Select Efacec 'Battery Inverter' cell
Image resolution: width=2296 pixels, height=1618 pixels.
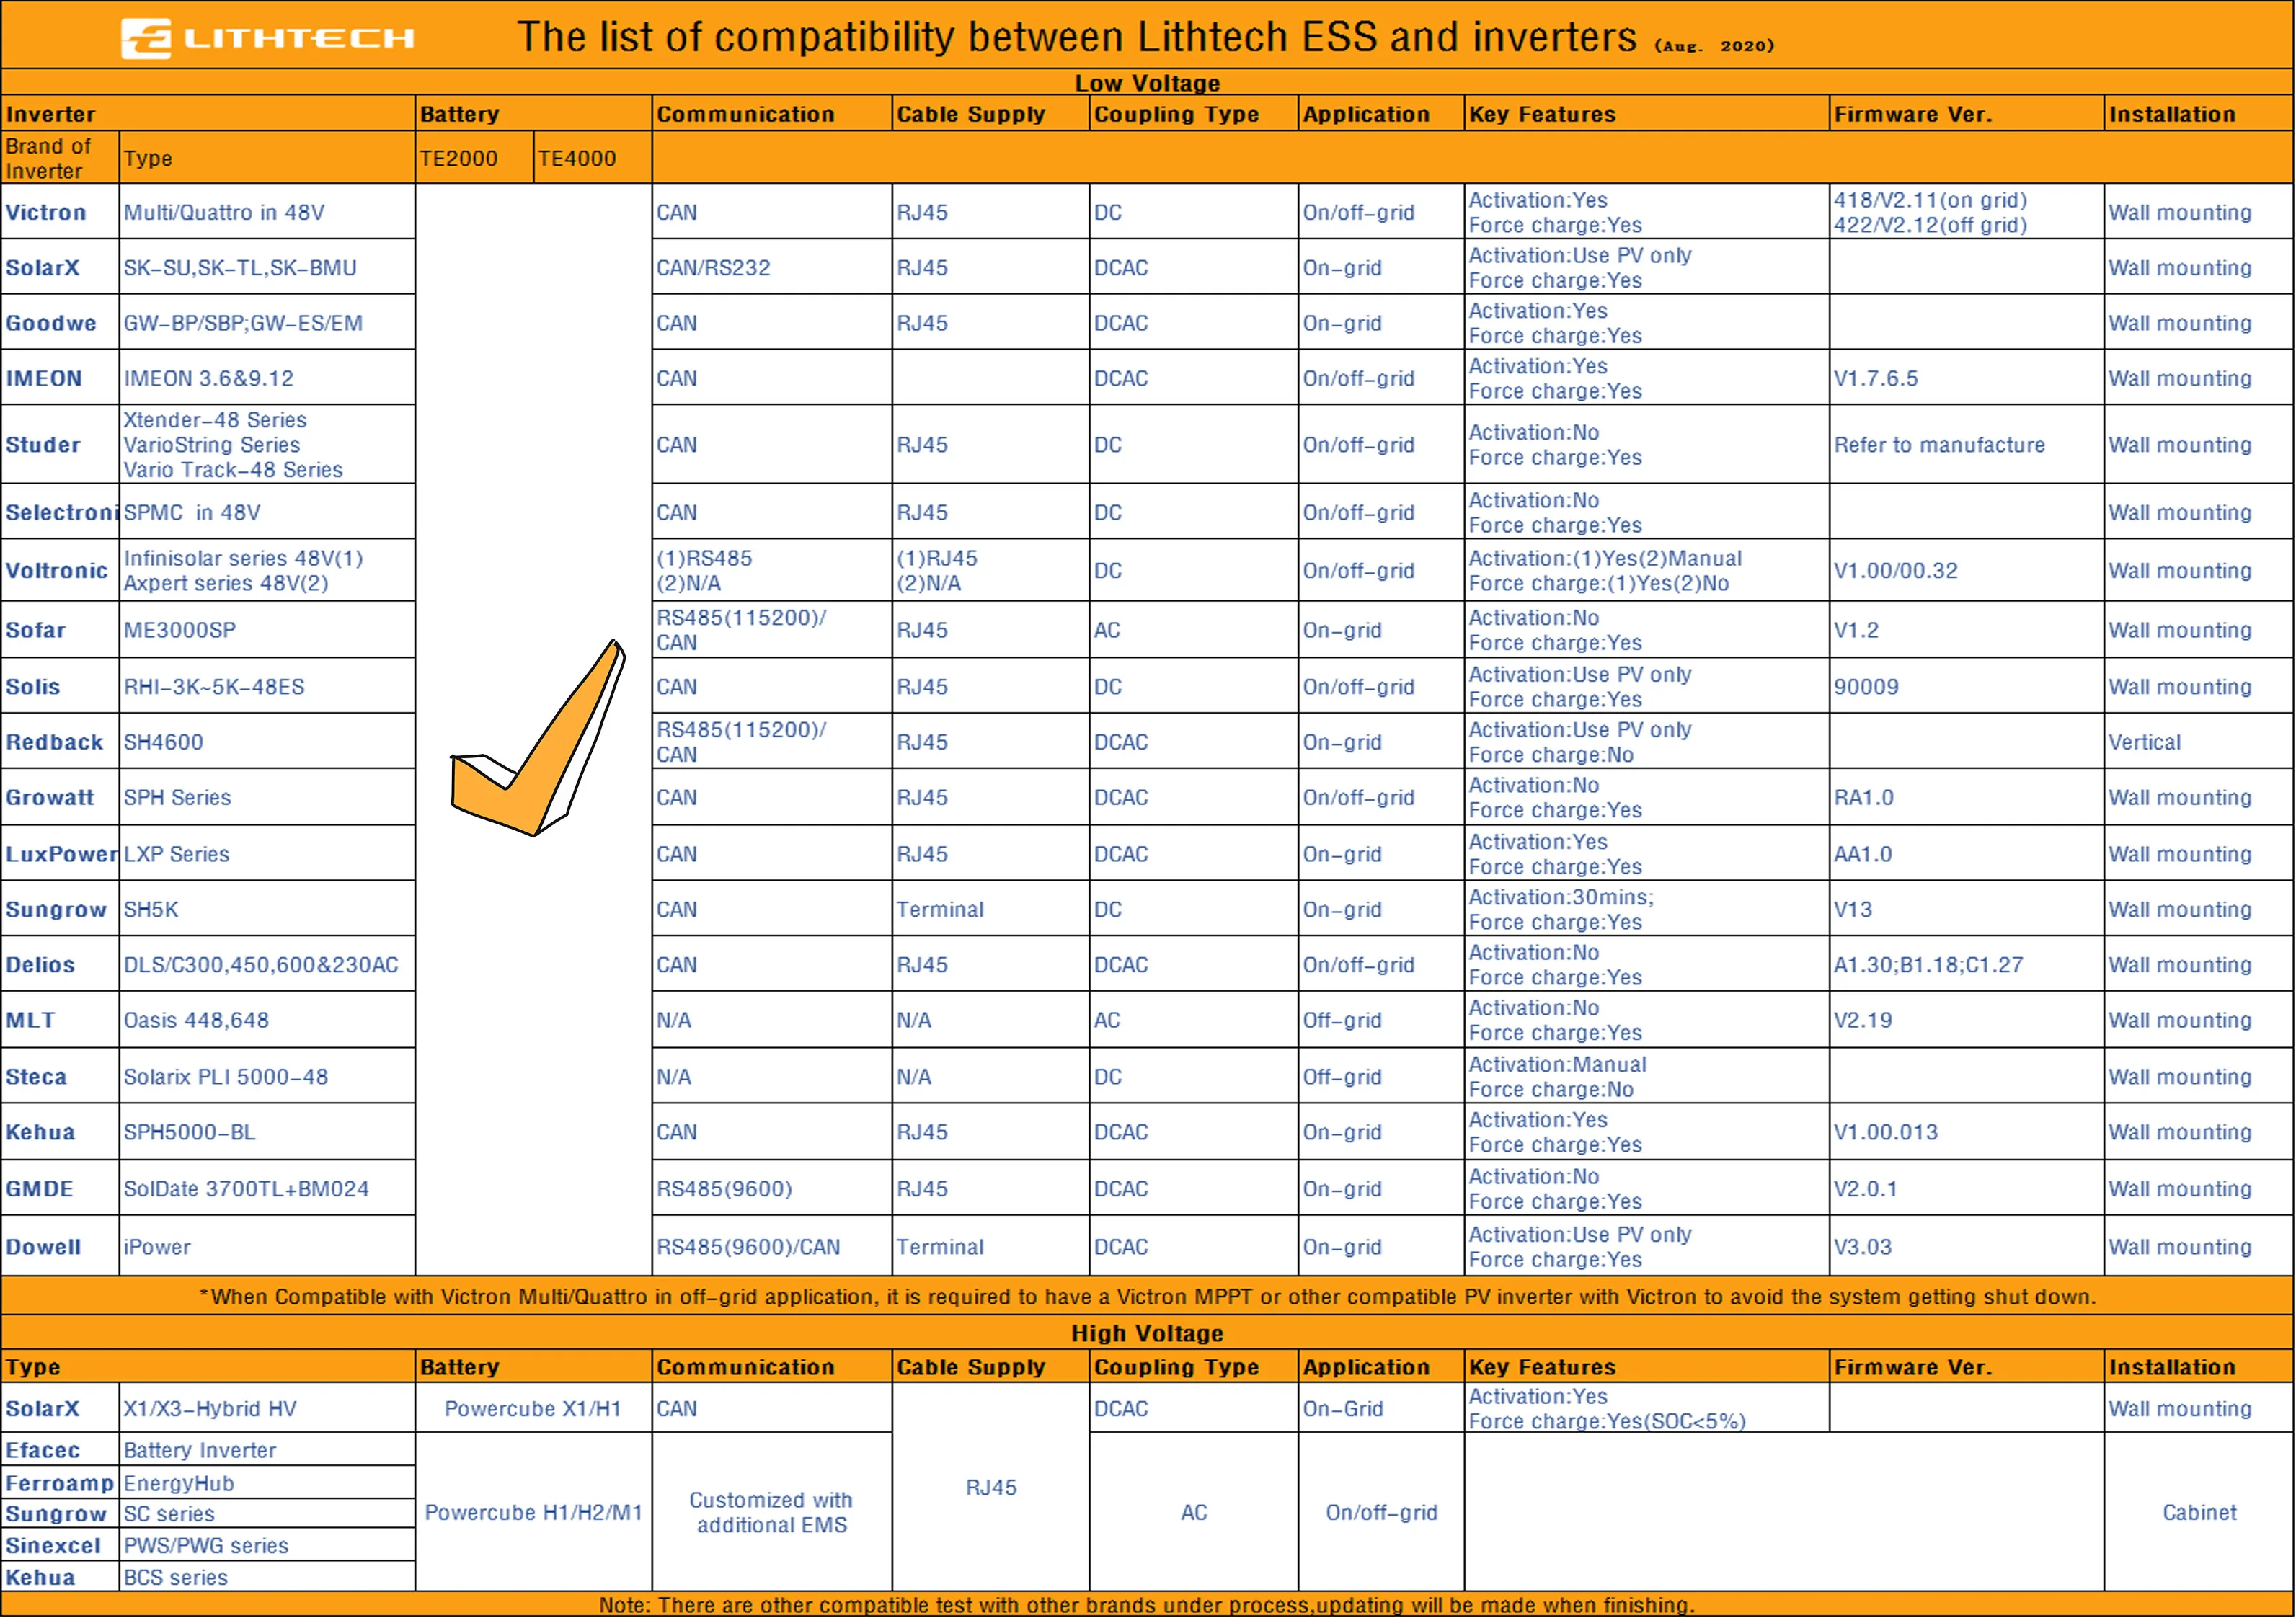[x=267, y=1450]
